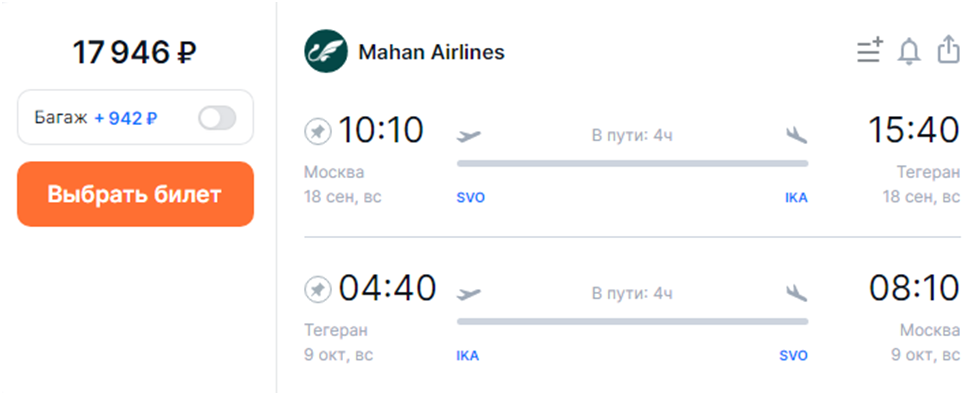
Task: Add ticket to favorites list icon
Action: coord(870,51)
